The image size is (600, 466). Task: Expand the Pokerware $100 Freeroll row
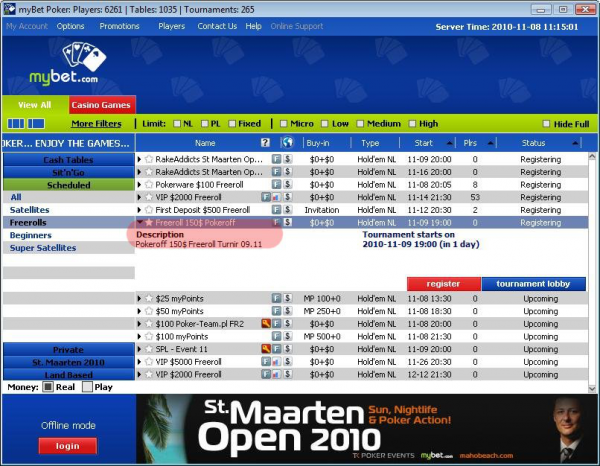click(139, 185)
